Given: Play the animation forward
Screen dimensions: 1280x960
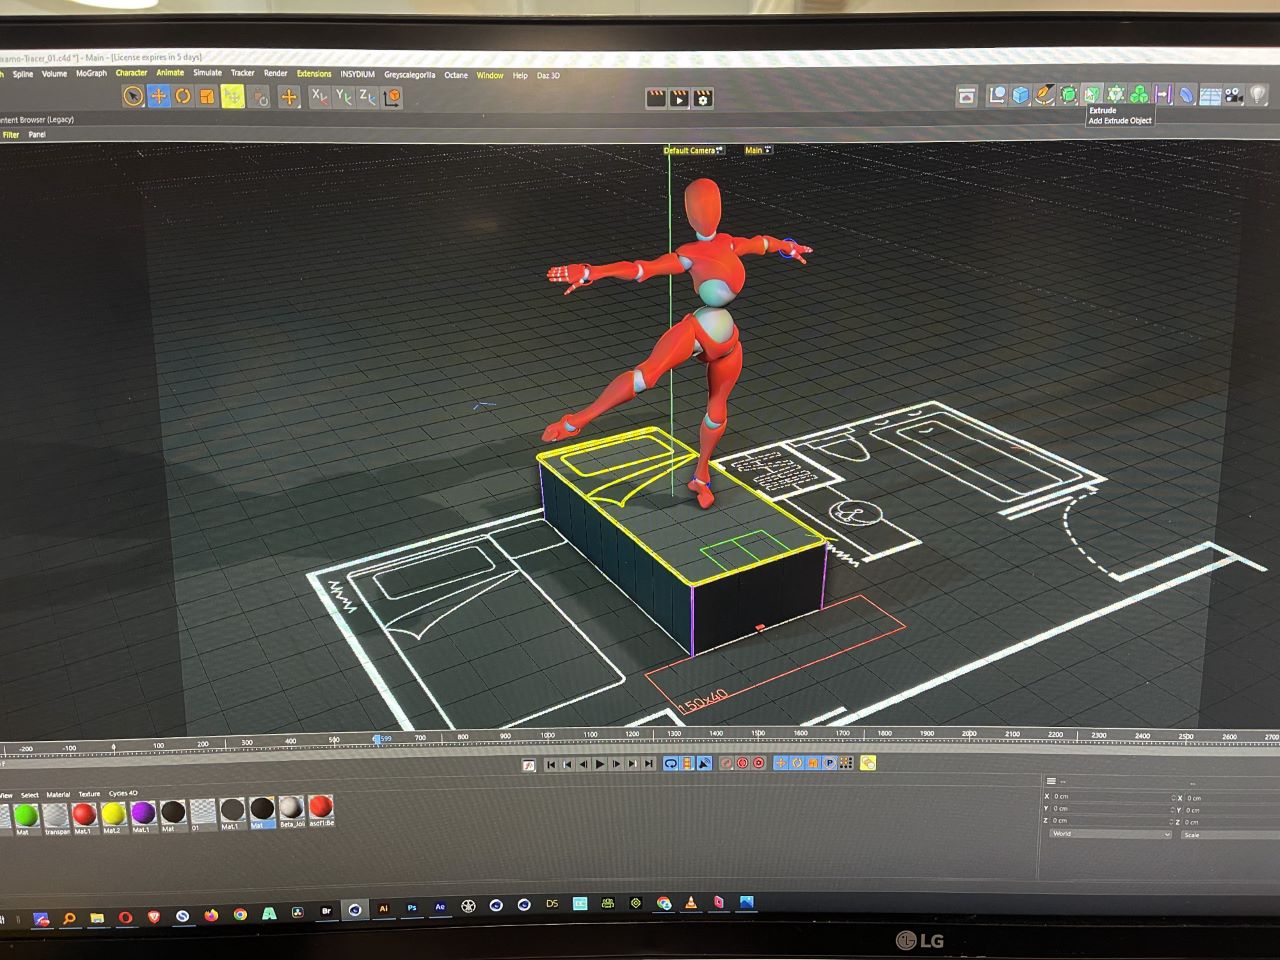Looking at the screenshot, I should point(600,764).
